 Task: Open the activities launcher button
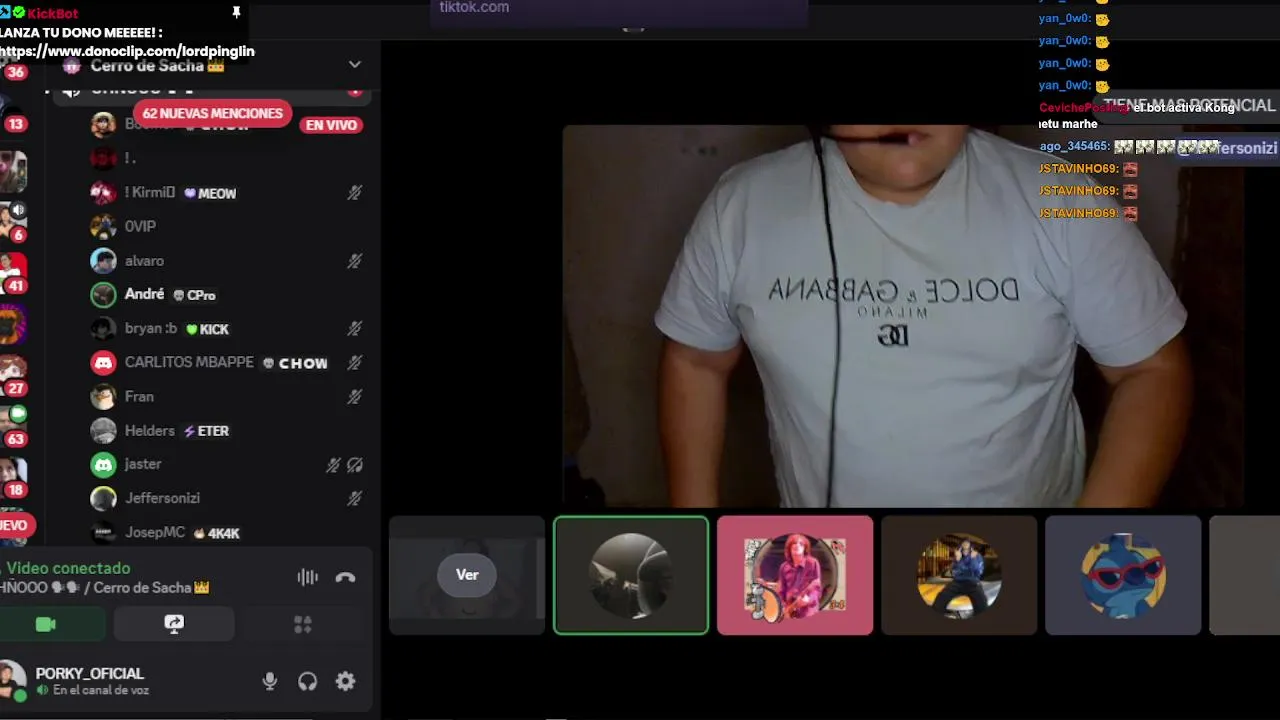coord(303,624)
